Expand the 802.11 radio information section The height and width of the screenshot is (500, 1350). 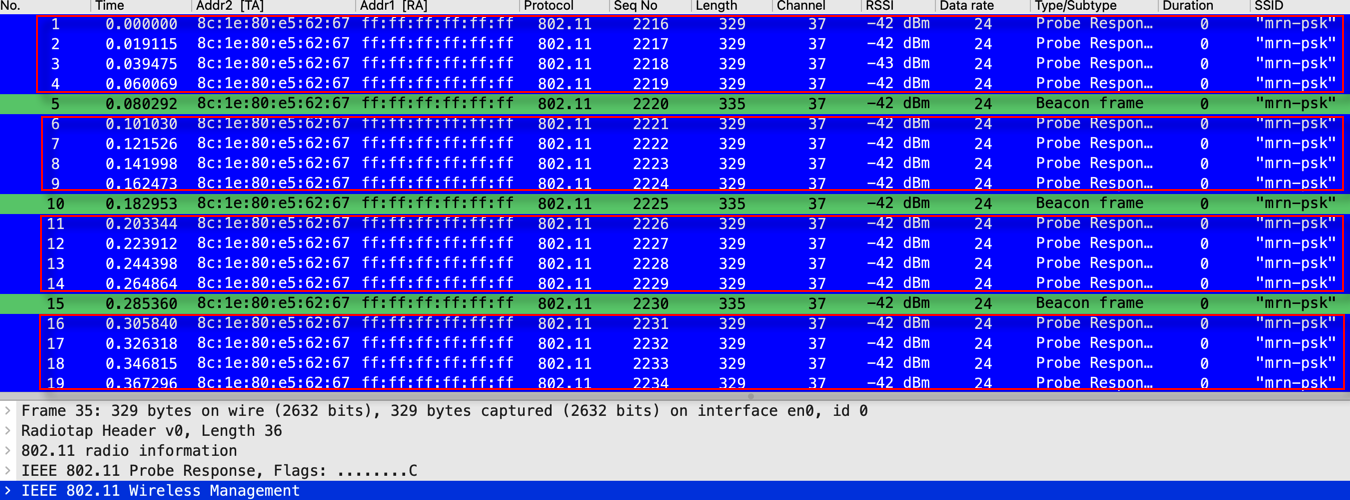[x=8, y=451]
